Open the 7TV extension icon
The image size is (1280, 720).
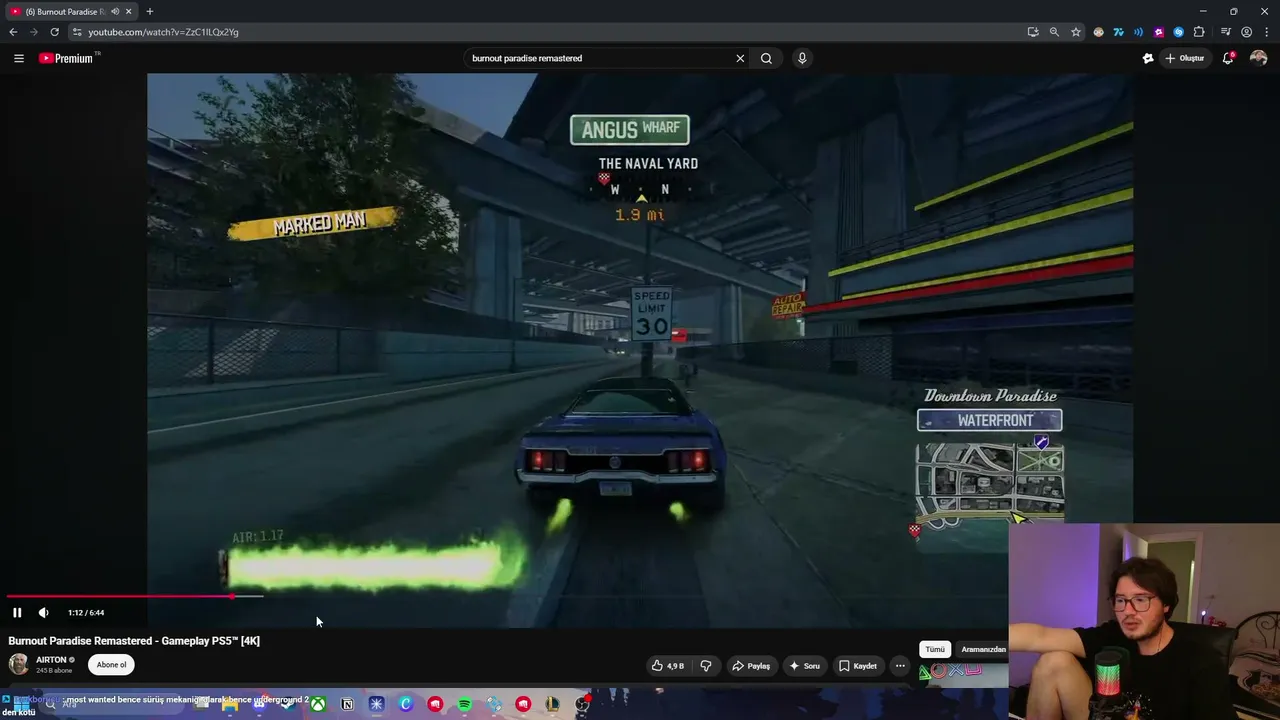point(1119,32)
